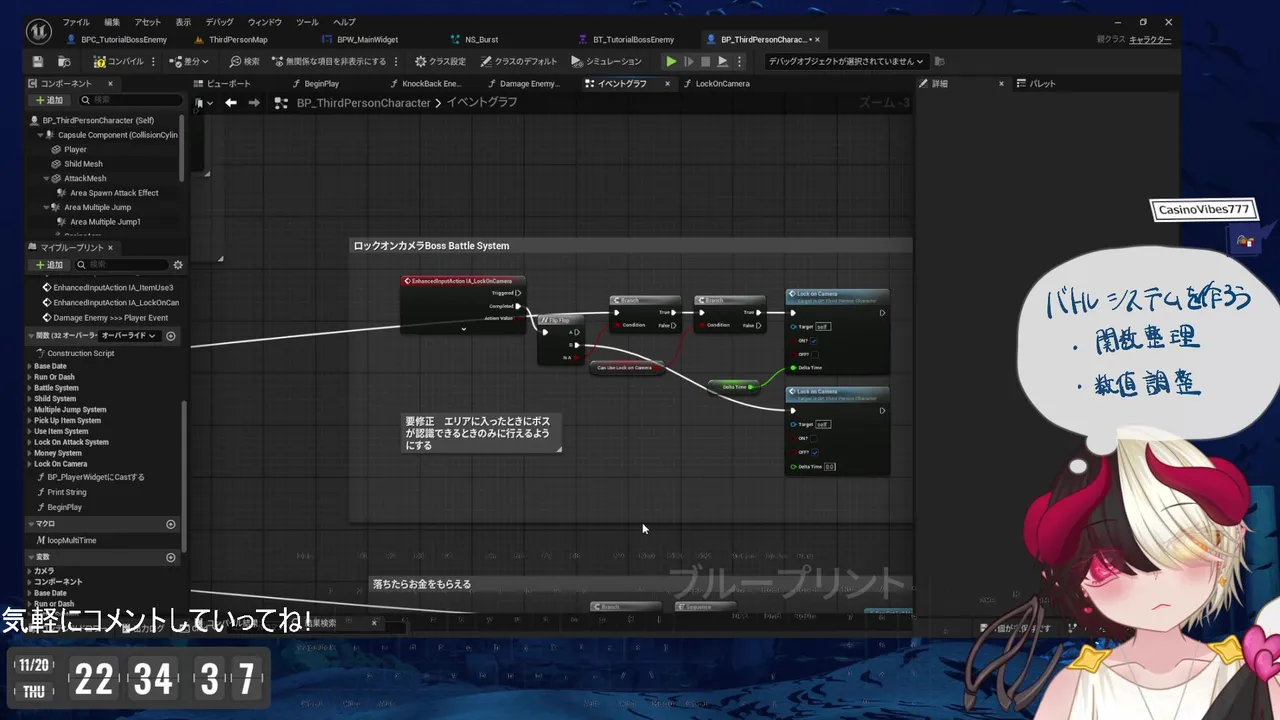
Task: Click the graph back navigation arrow
Action: [x=231, y=103]
